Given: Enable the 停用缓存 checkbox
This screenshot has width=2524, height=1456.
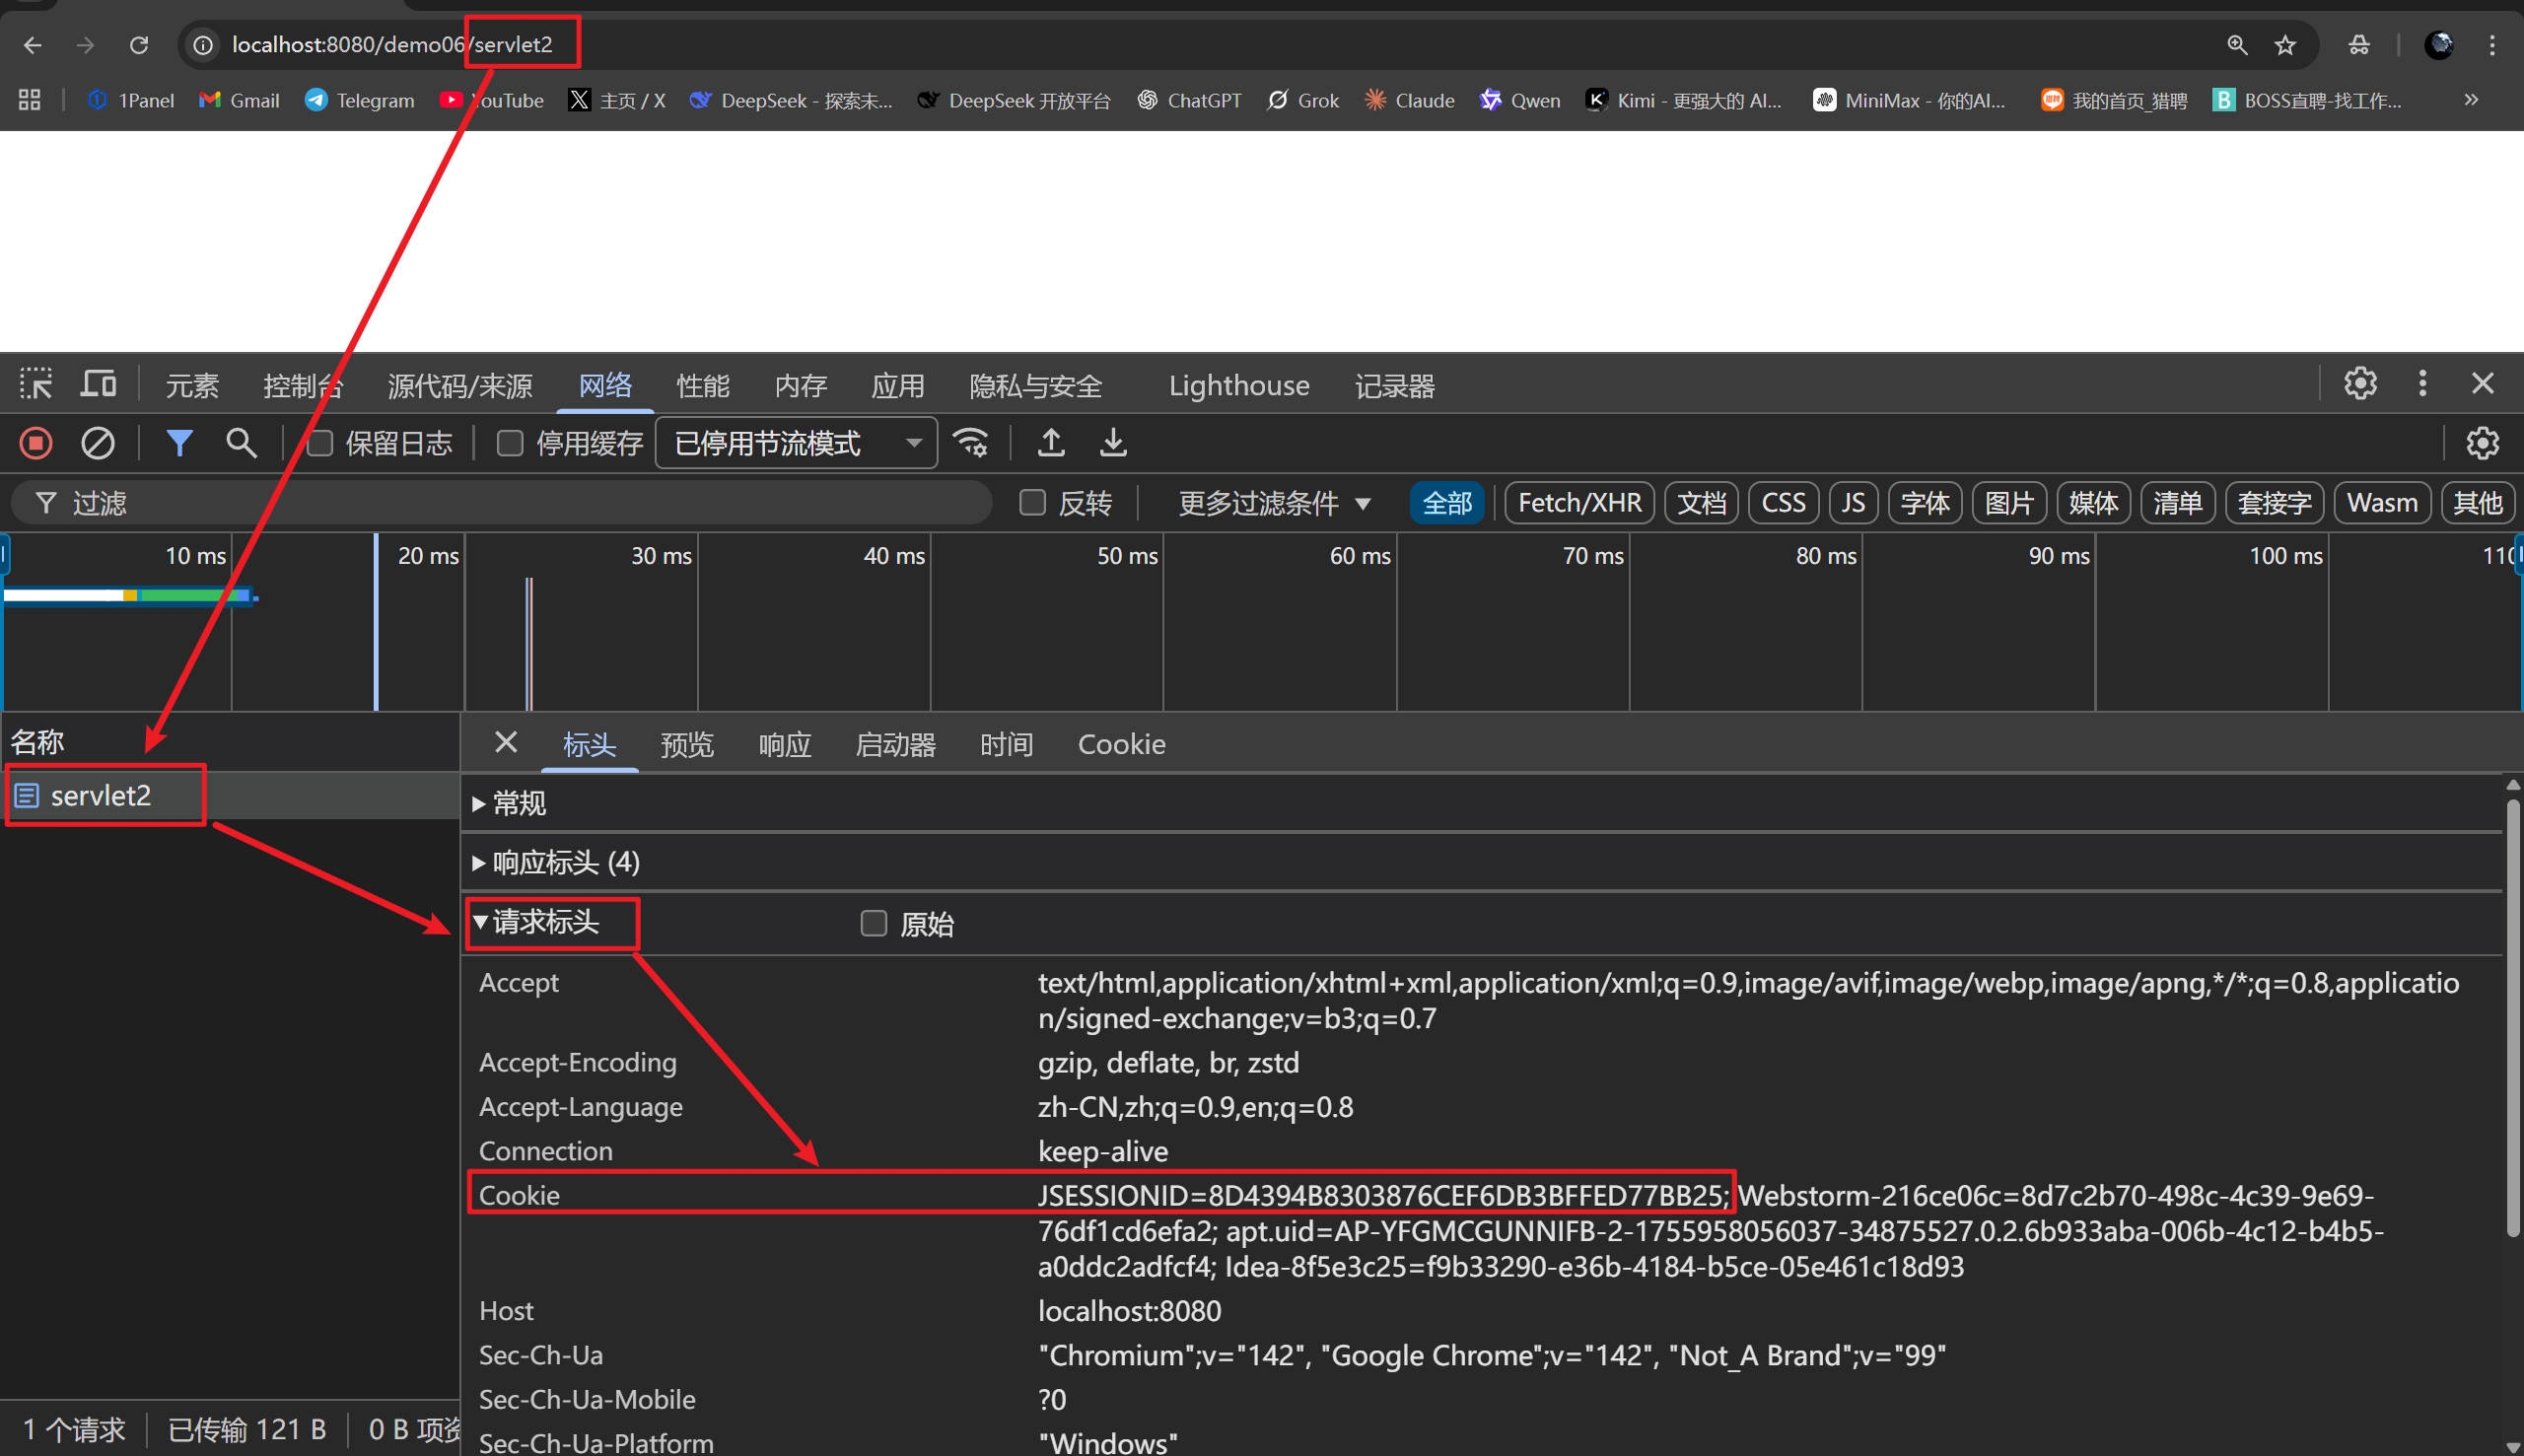Looking at the screenshot, I should [x=509, y=443].
